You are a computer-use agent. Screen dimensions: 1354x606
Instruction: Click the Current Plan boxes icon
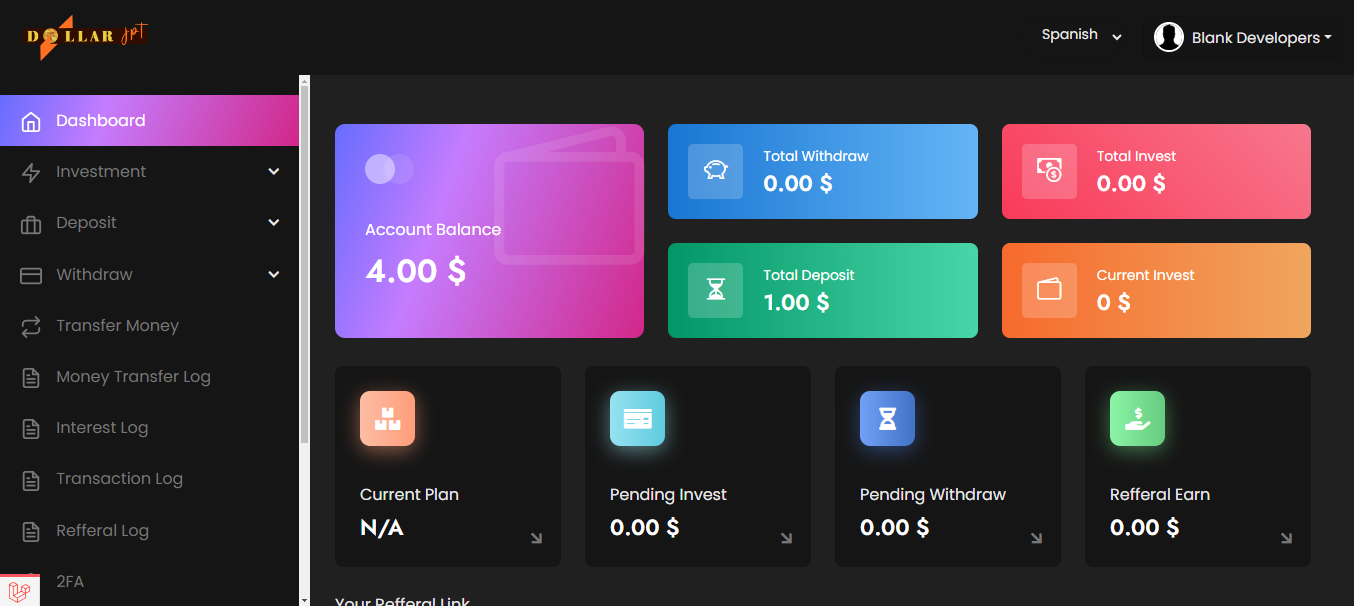point(387,418)
